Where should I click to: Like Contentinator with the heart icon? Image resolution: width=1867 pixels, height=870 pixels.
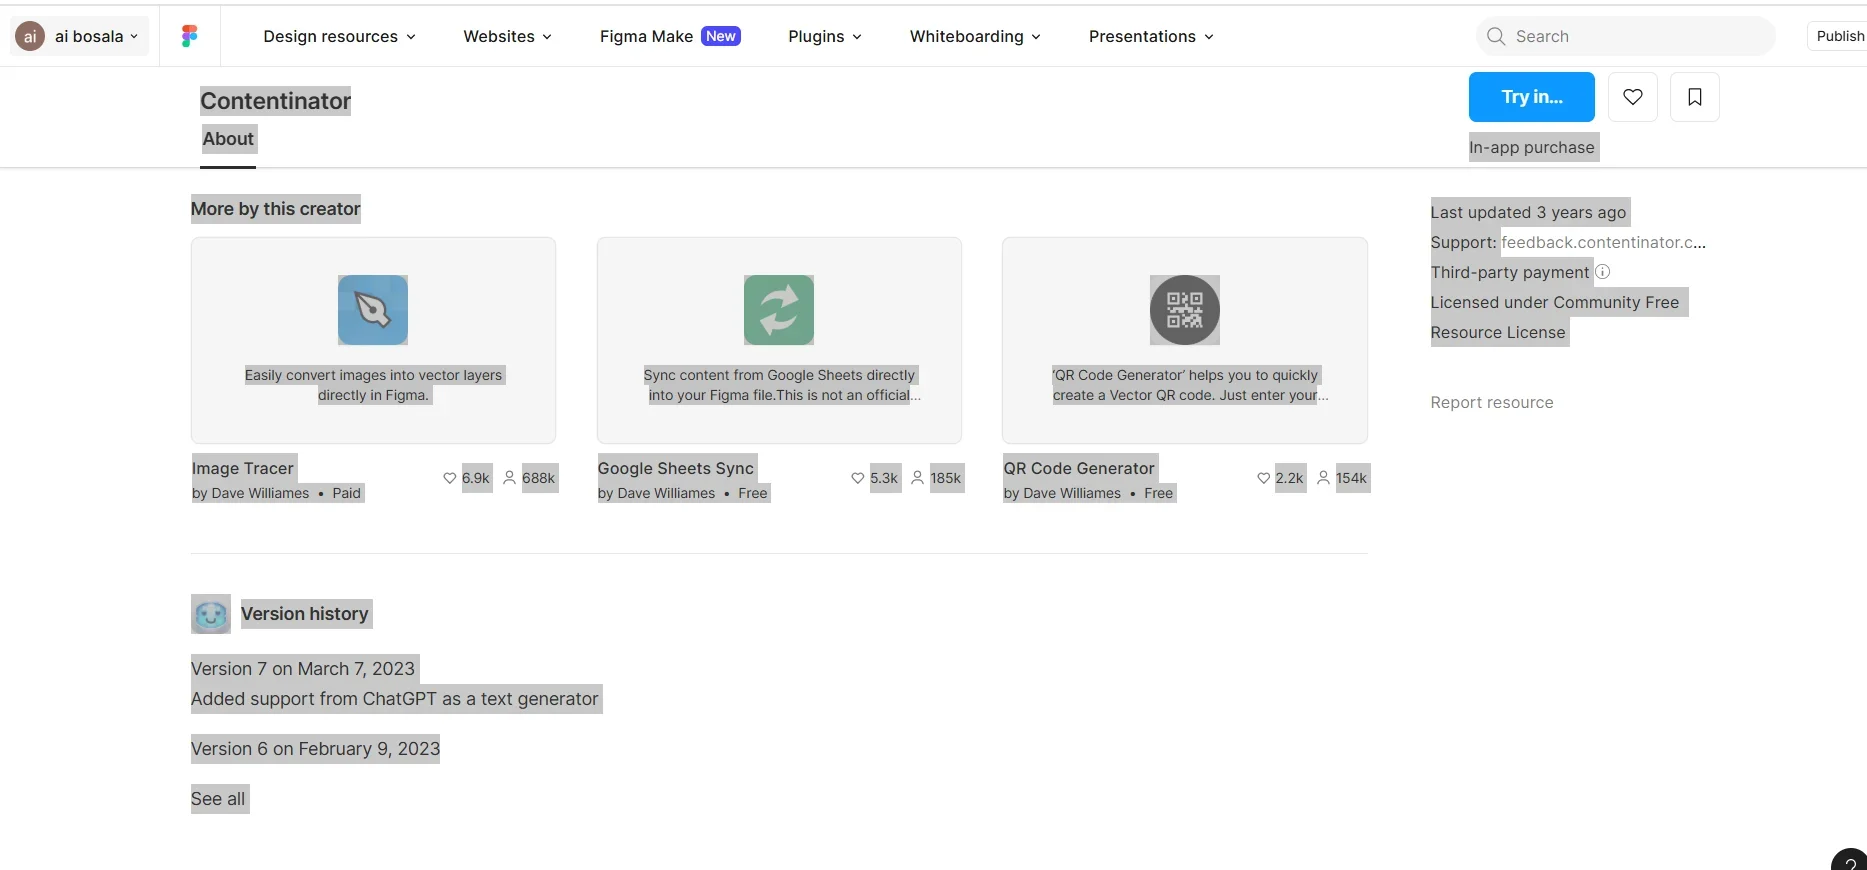click(x=1632, y=97)
